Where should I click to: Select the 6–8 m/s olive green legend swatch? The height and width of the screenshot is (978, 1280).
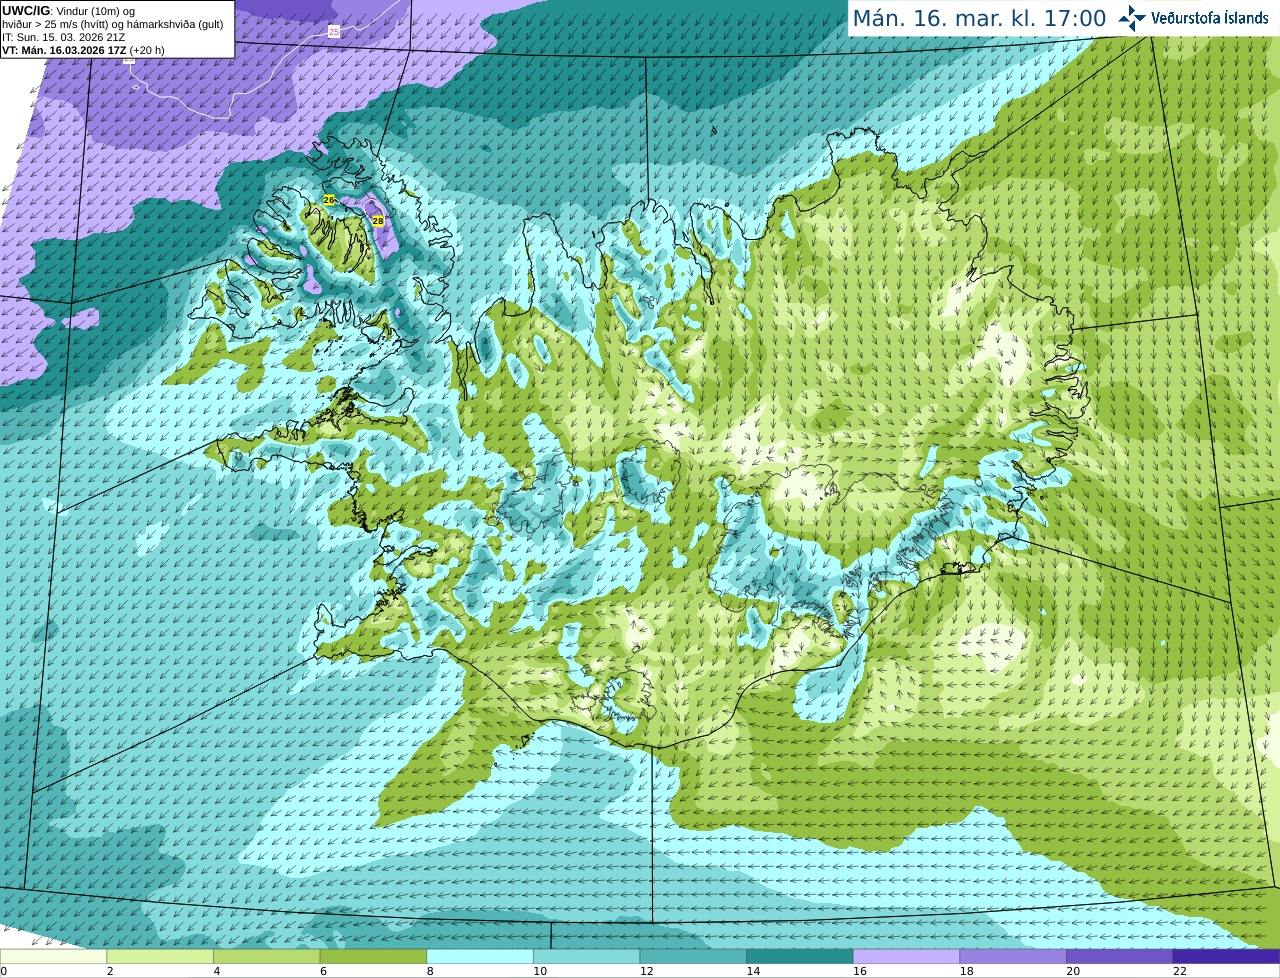[x=373, y=956]
